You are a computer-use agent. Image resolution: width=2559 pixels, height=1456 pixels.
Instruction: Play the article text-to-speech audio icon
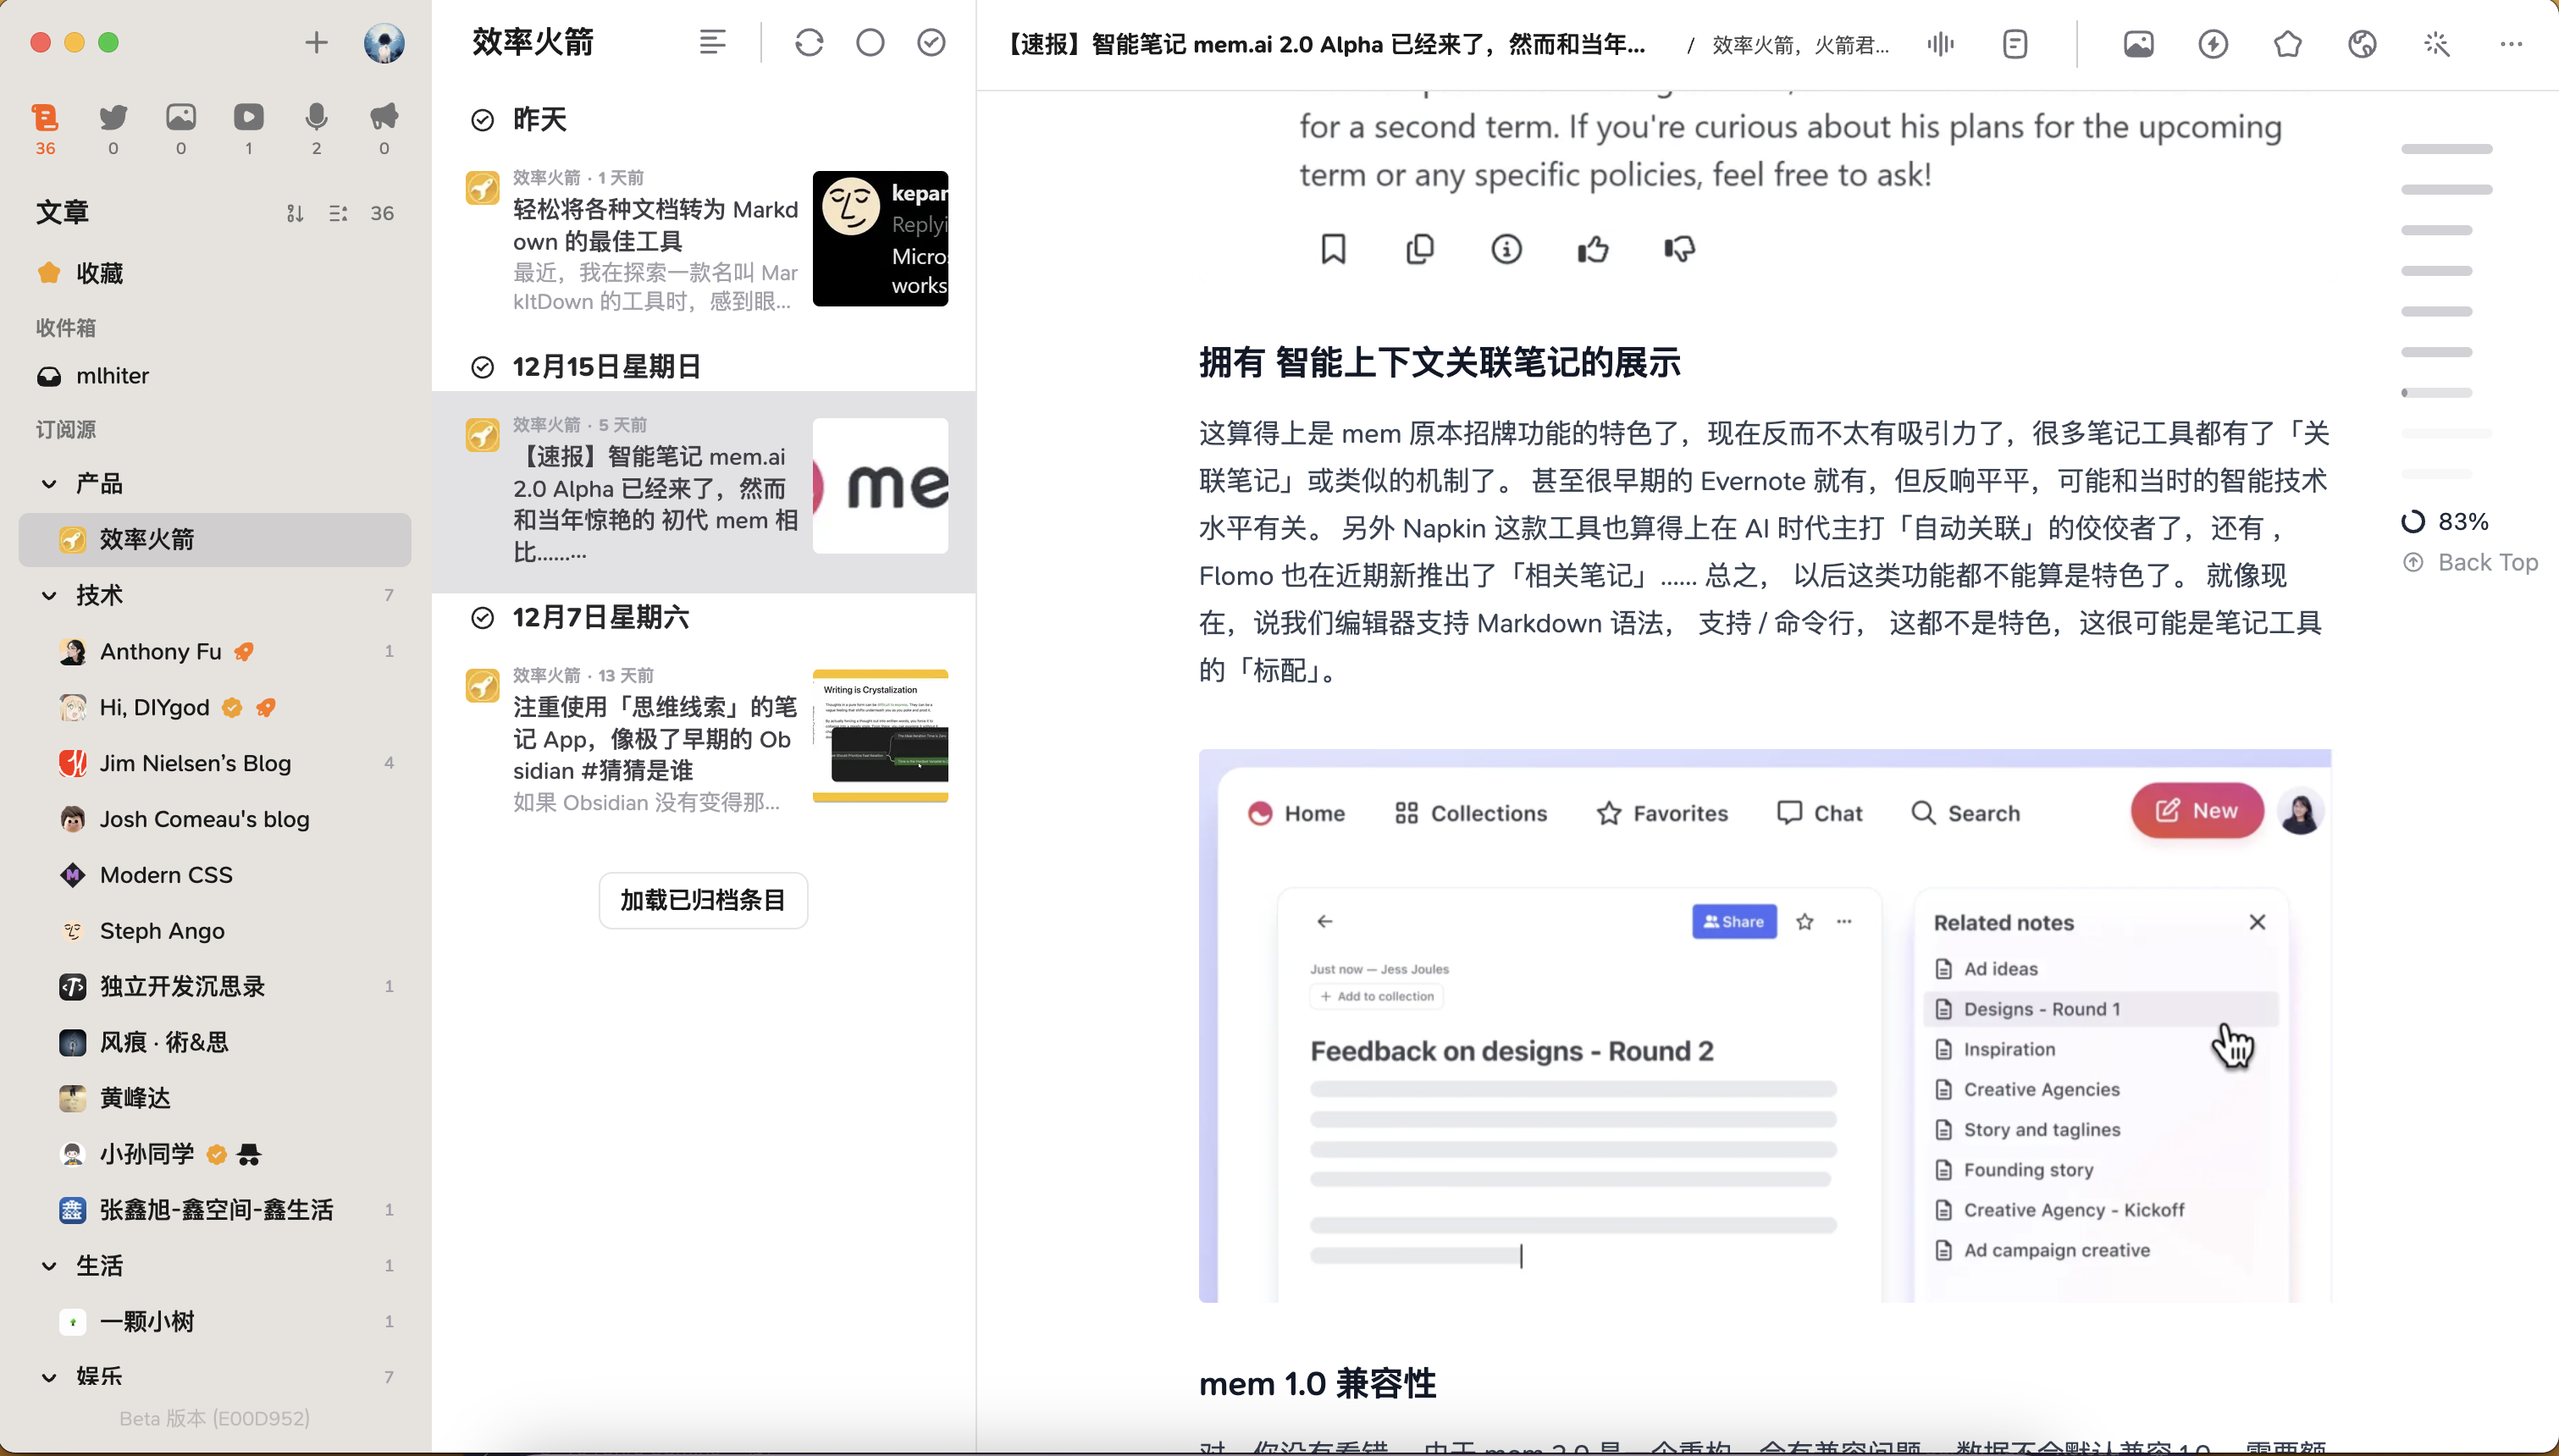tap(1940, 44)
